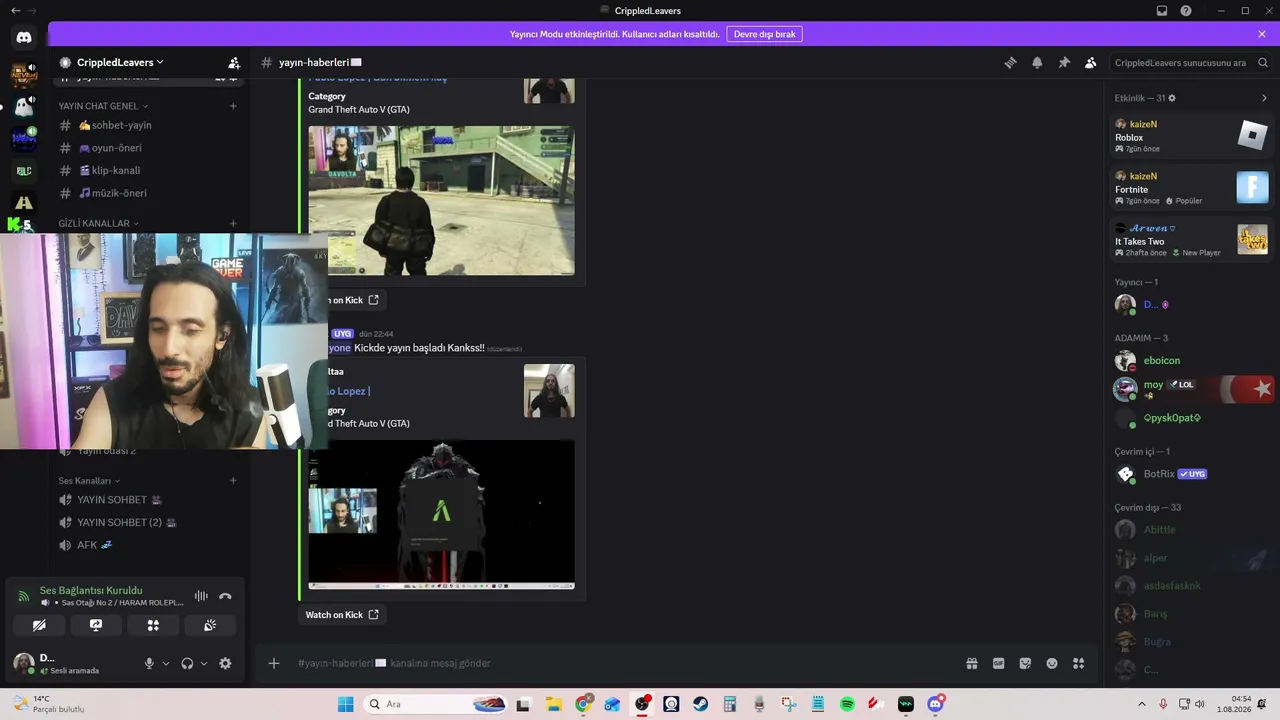Start an activity from the voice panel

pos(153,625)
